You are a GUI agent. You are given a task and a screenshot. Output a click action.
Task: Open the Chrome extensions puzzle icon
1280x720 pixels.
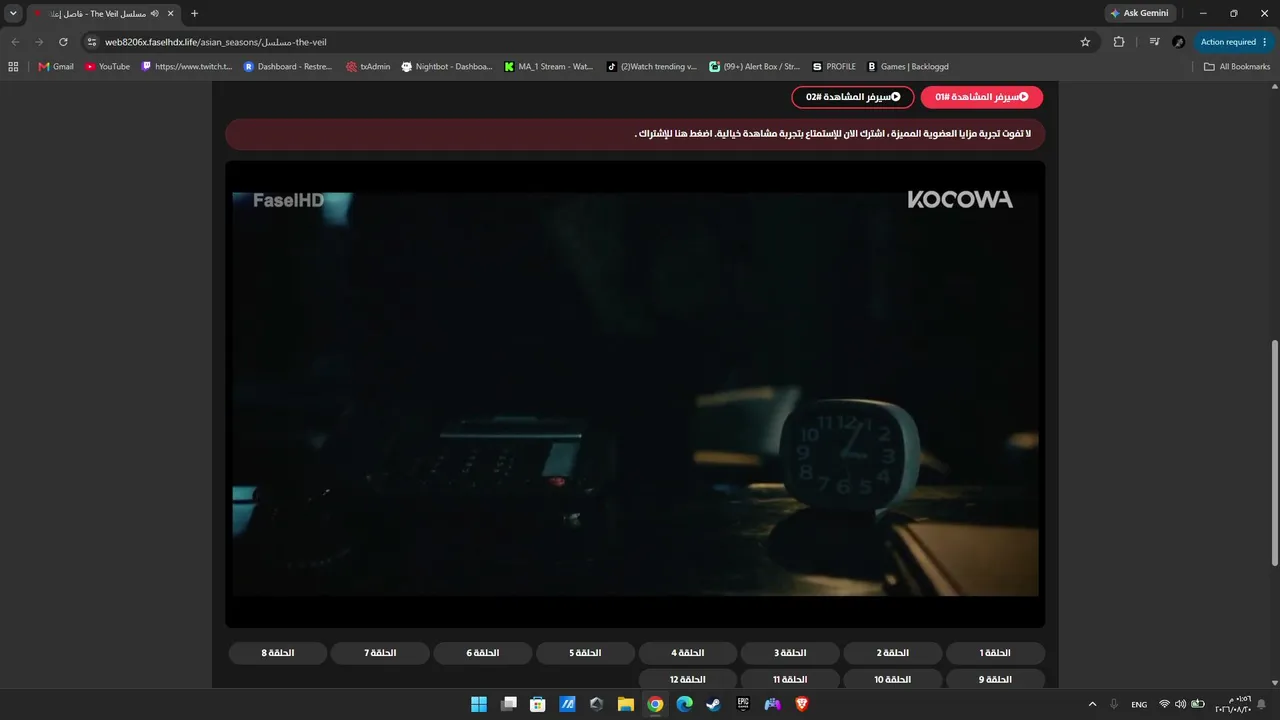pos(1119,42)
